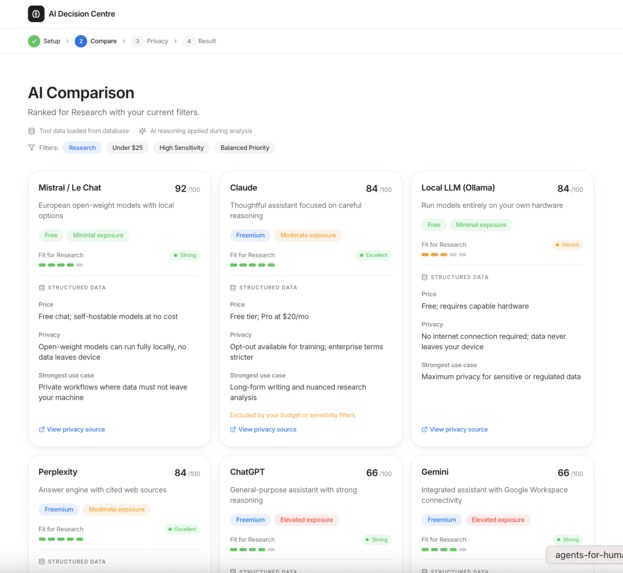
Task: Click the Free badge on Local LLM card
Action: [434, 225]
